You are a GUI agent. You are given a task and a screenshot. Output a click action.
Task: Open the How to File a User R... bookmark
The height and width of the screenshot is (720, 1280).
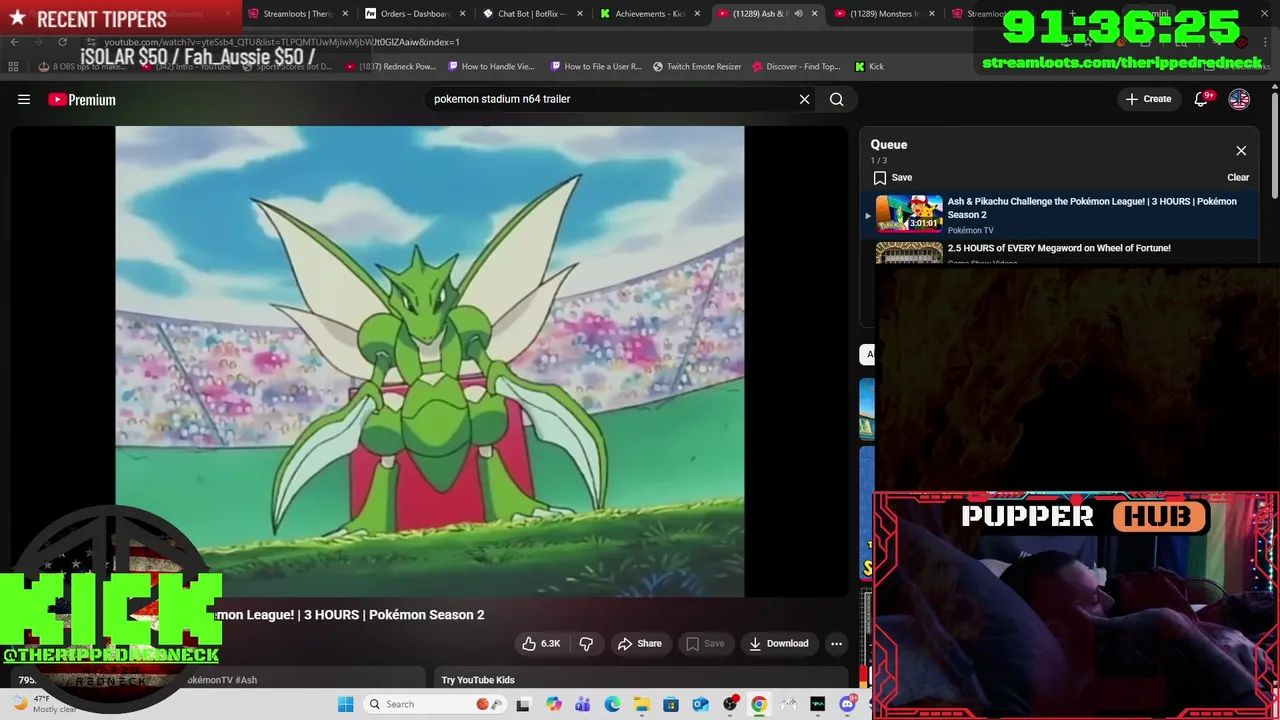tap(595, 66)
